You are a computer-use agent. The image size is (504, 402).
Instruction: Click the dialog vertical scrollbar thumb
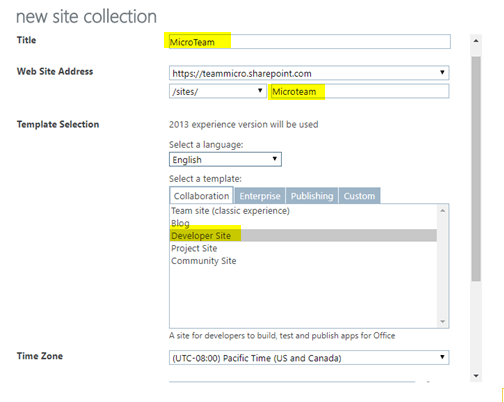pos(476,169)
